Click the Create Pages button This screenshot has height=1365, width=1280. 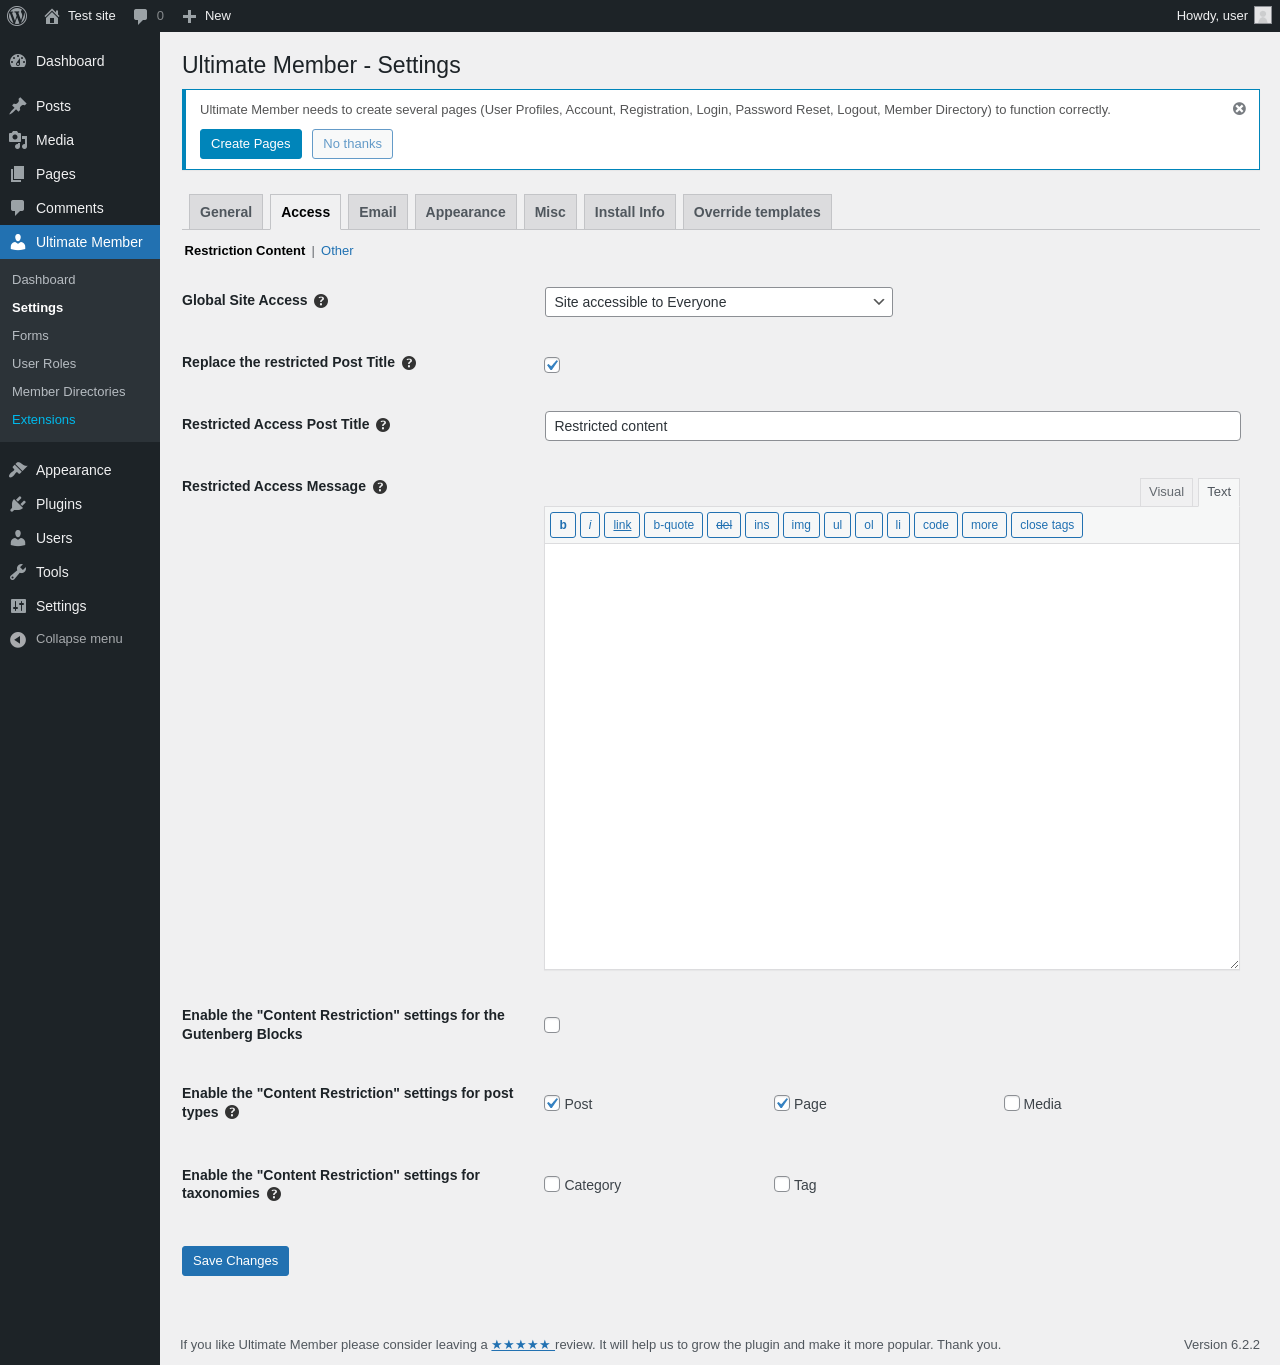point(251,144)
